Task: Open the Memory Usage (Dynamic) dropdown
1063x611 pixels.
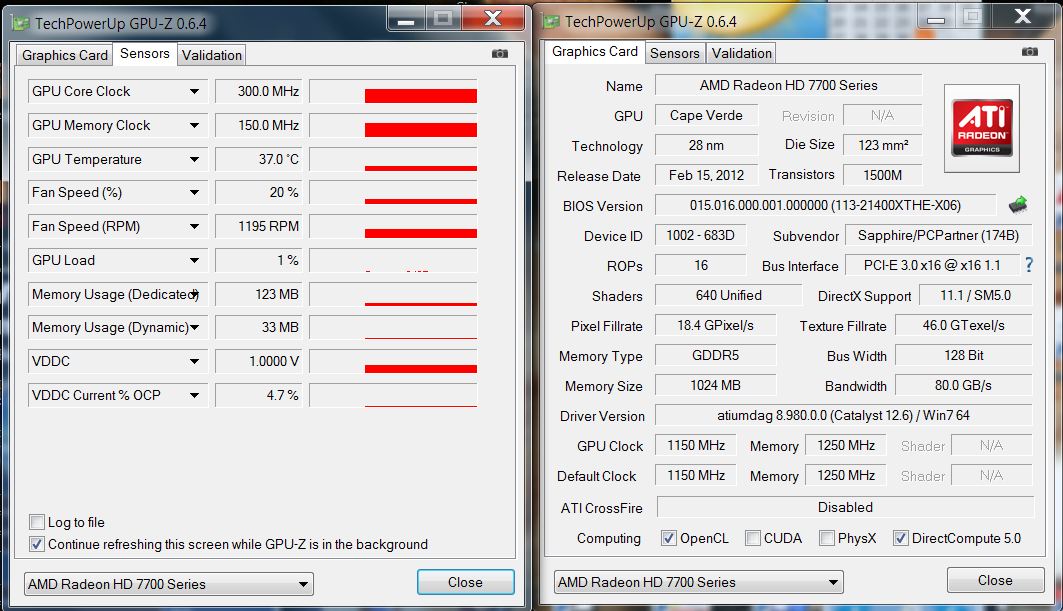Action: (195, 328)
